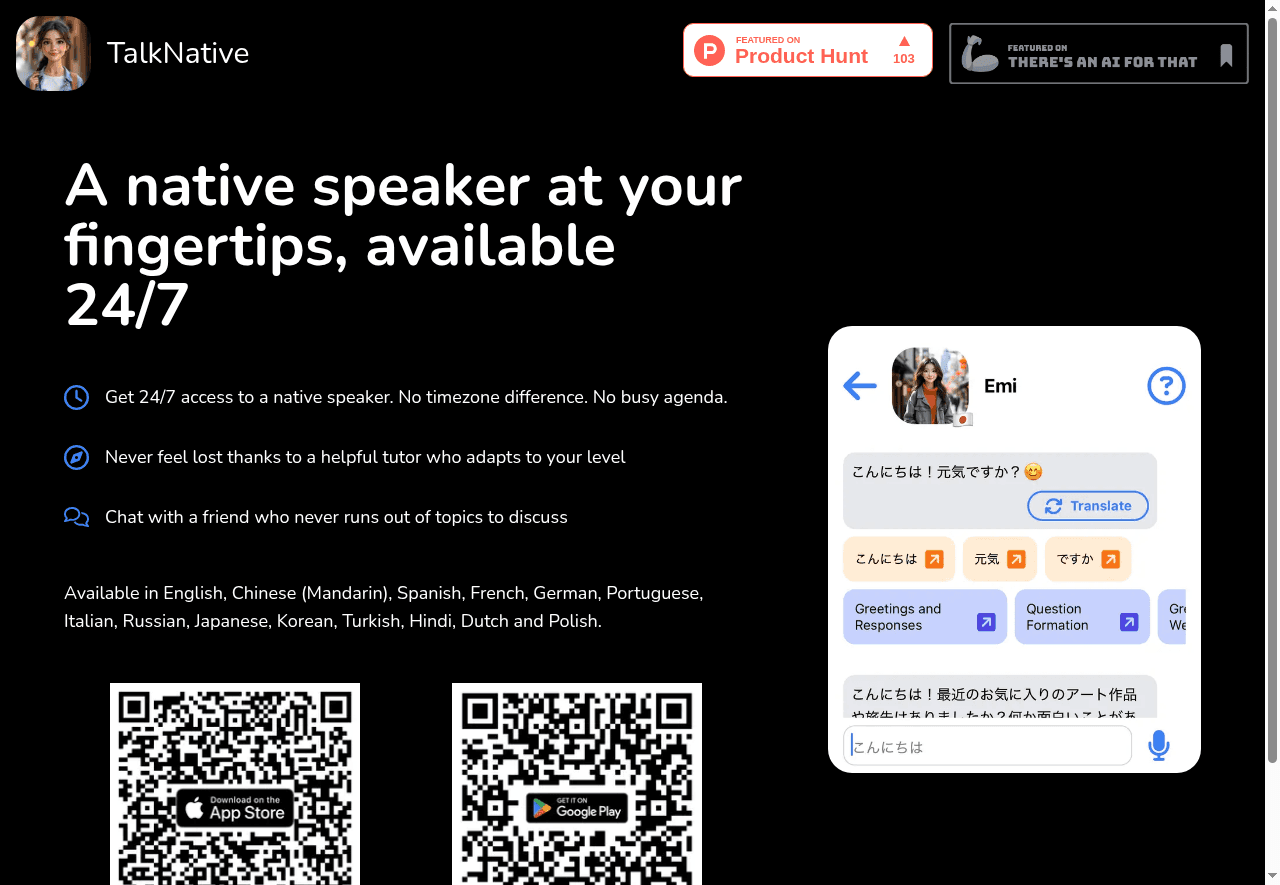The height and width of the screenshot is (885, 1280).
Task: Click the bookmark icon on the AI For That badge
Action: [1226, 53]
